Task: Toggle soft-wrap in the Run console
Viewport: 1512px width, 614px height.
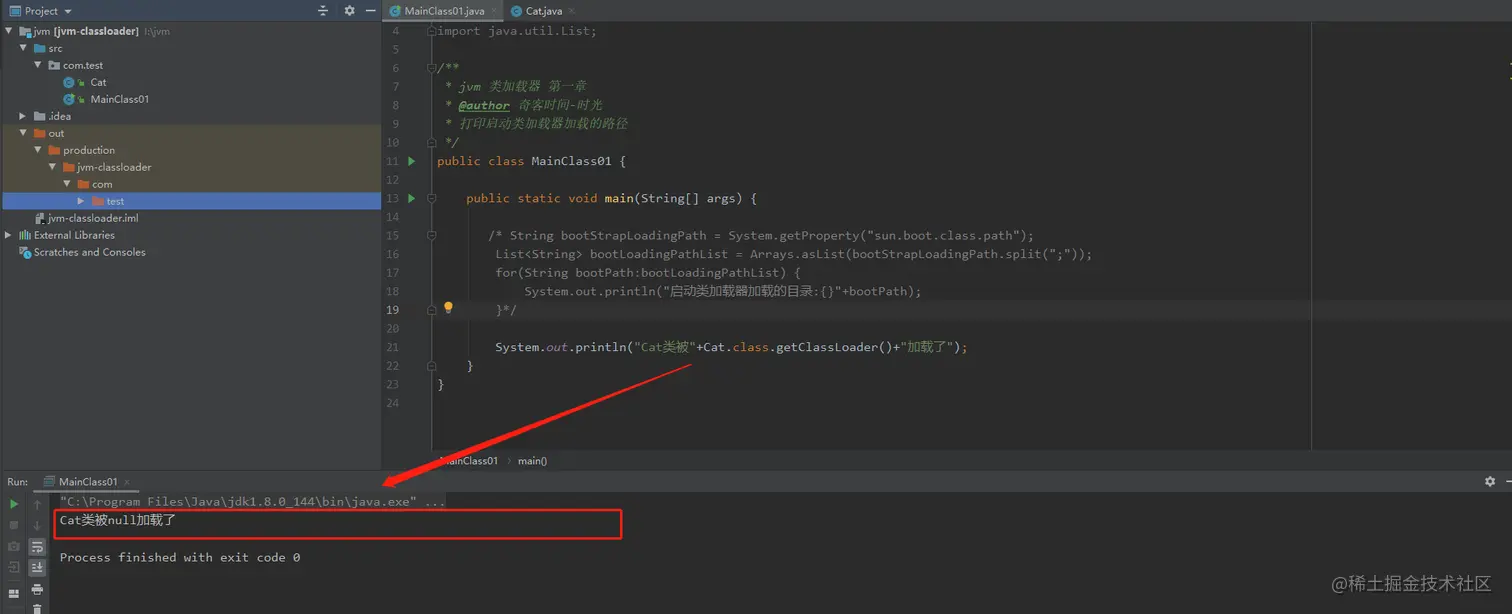Action: [x=37, y=546]
